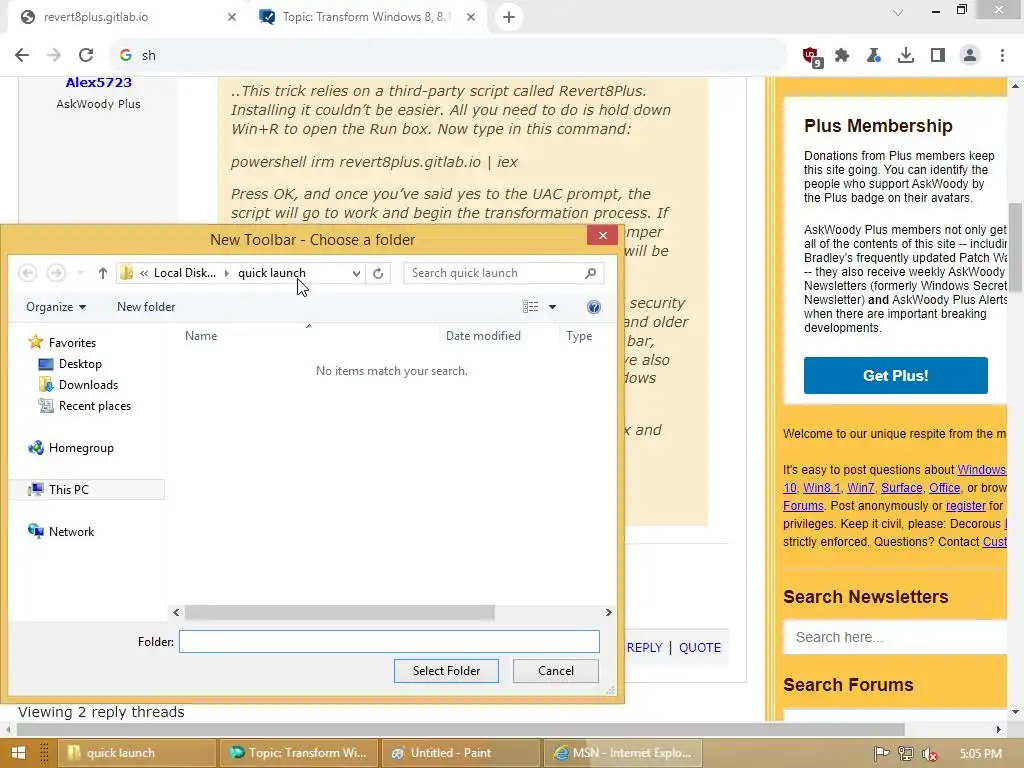
Task: Click the uBlock shield extension icon
Action: click(x=812, y=56)
